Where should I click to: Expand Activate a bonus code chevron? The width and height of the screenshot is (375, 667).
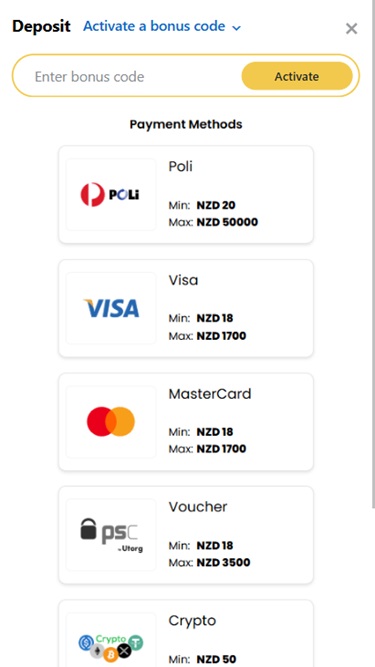click(x=237, y=28)
